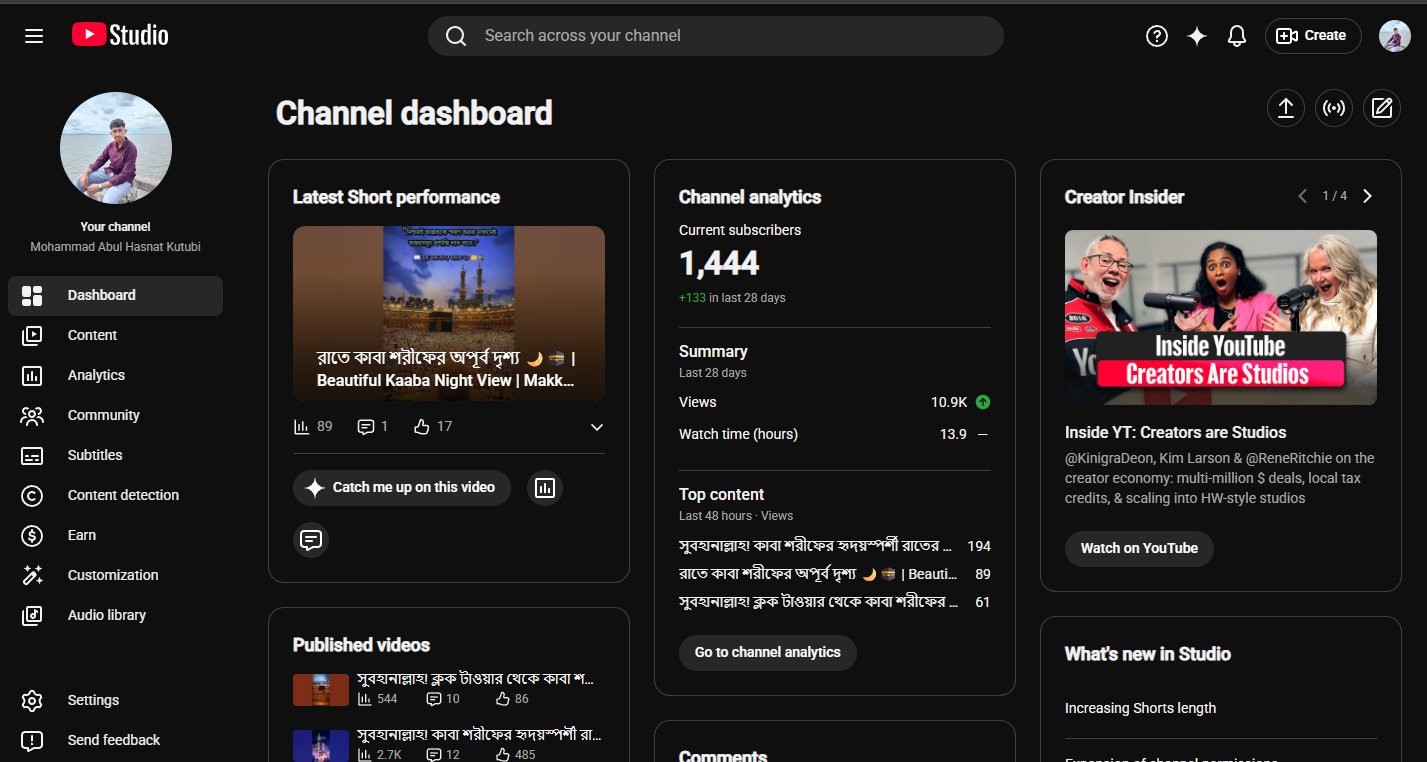Click the channel profile picture in sidebar

[x=116, y=148]
